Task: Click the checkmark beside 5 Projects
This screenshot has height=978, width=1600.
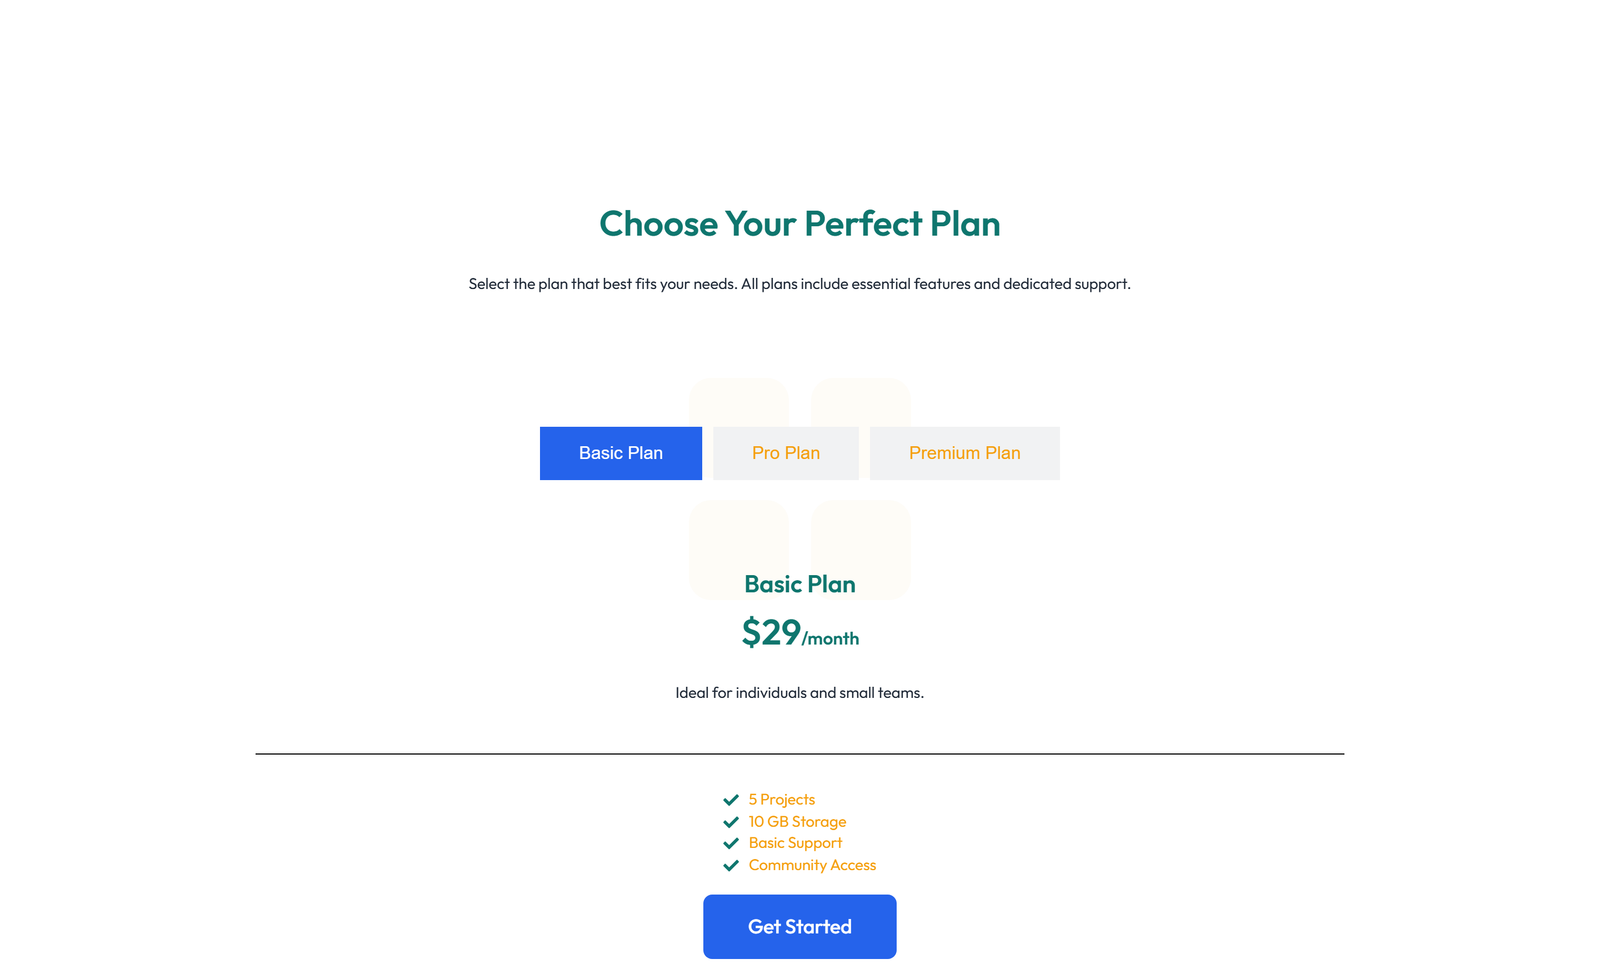Action: (x=731, y=800)
